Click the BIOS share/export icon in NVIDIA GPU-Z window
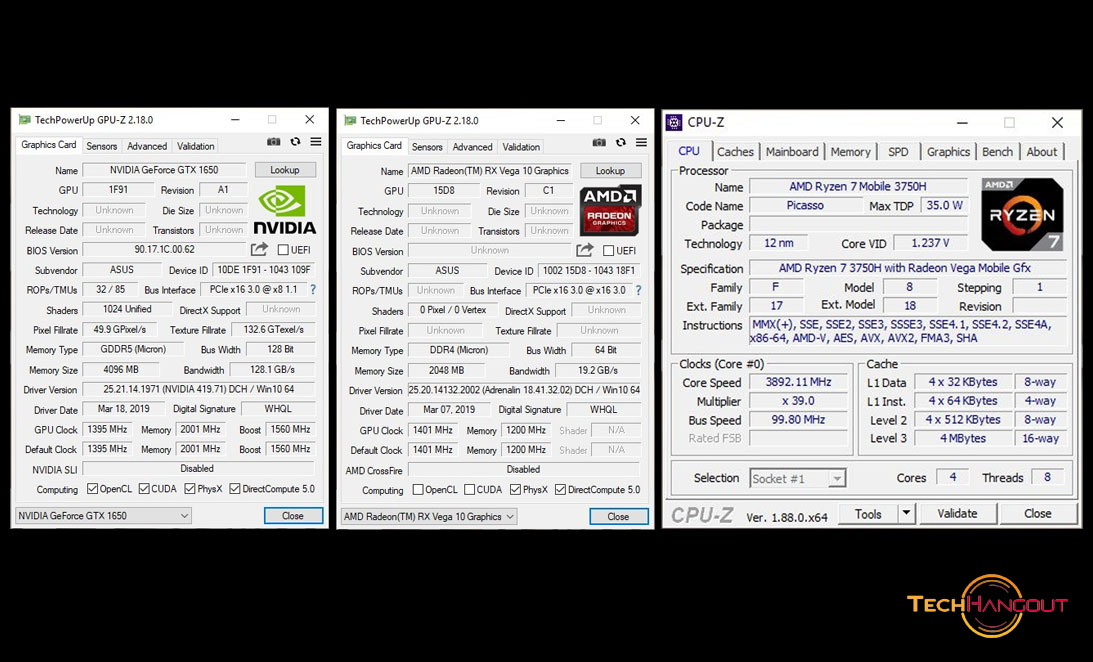The height and width of the screenshot is (662, 1093). coord(259,249)
